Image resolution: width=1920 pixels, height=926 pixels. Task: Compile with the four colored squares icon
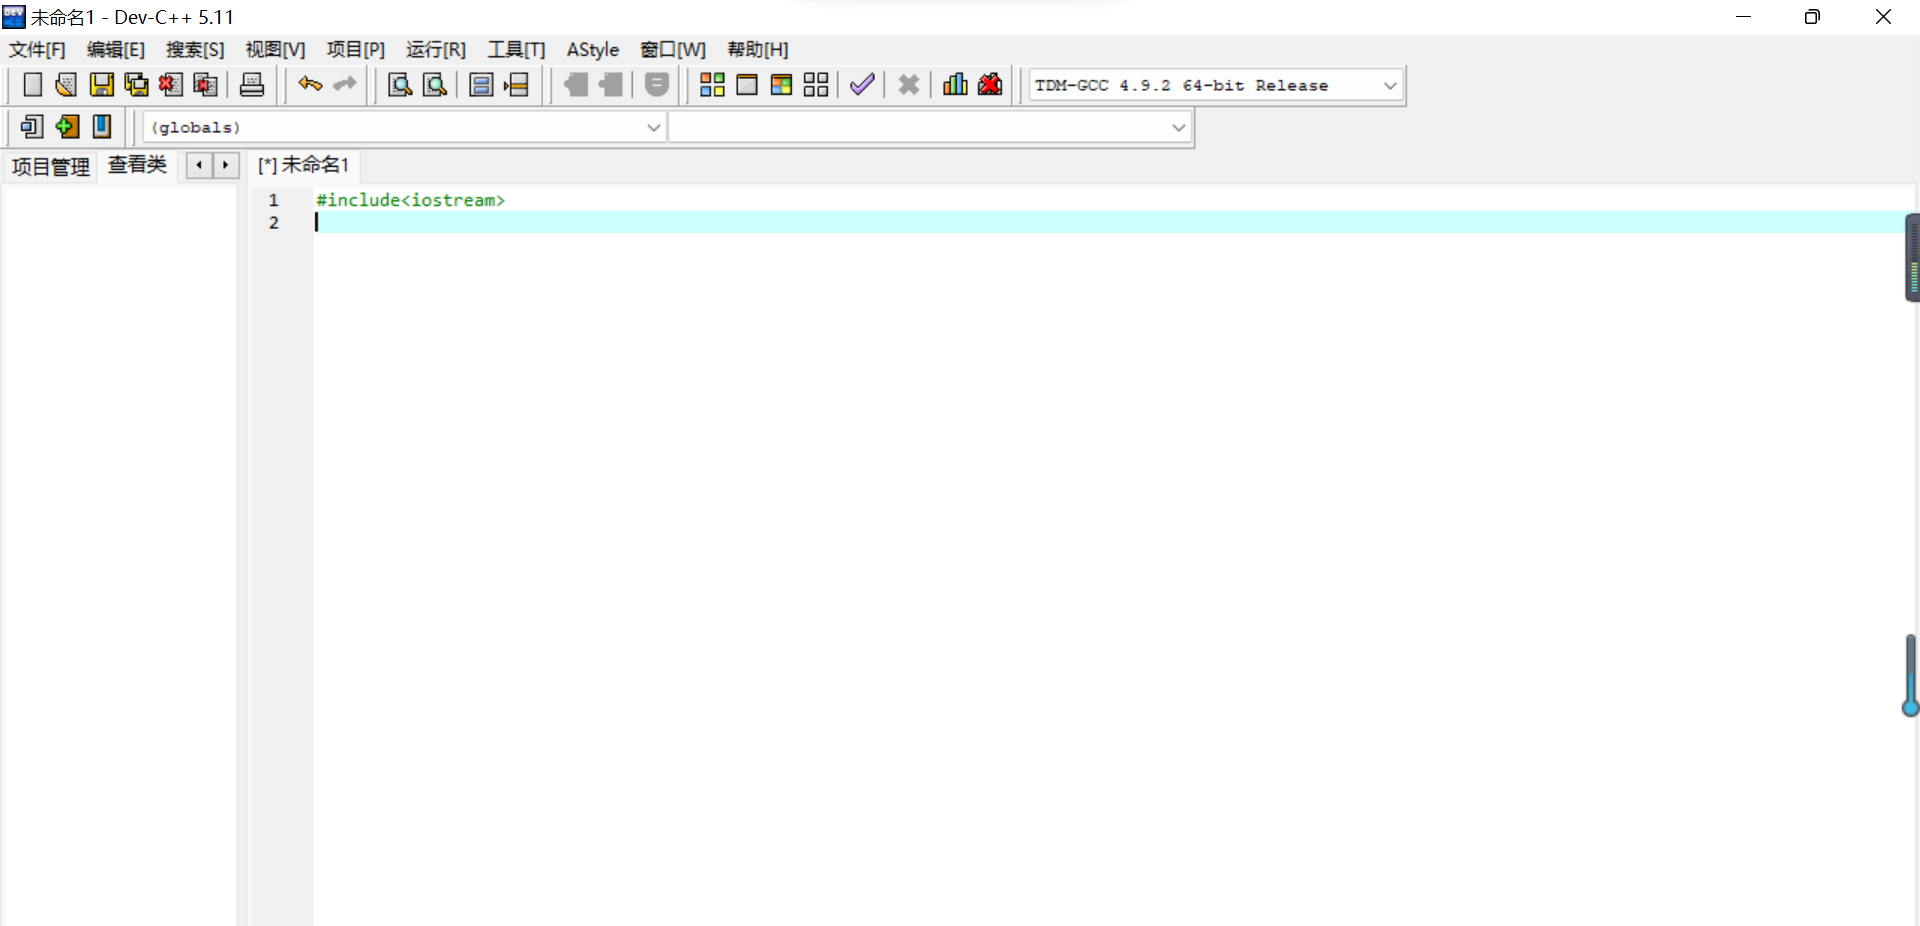click(x=712, y=85)
